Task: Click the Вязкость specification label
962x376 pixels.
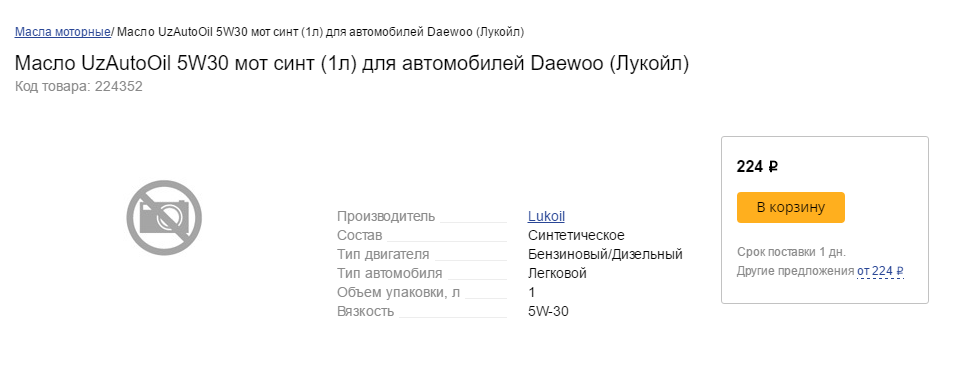Action: click(365, 311)
